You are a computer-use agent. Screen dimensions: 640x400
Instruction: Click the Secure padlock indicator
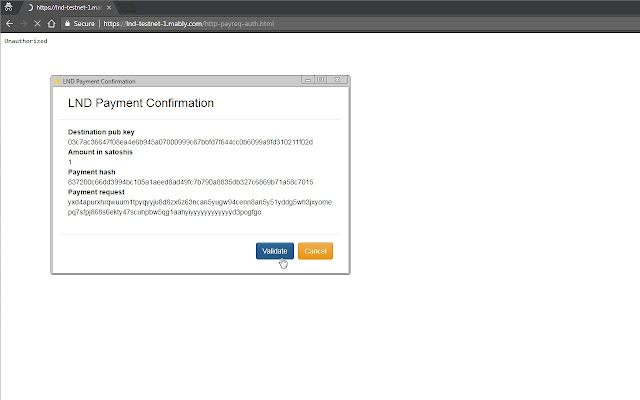point(80,24)
